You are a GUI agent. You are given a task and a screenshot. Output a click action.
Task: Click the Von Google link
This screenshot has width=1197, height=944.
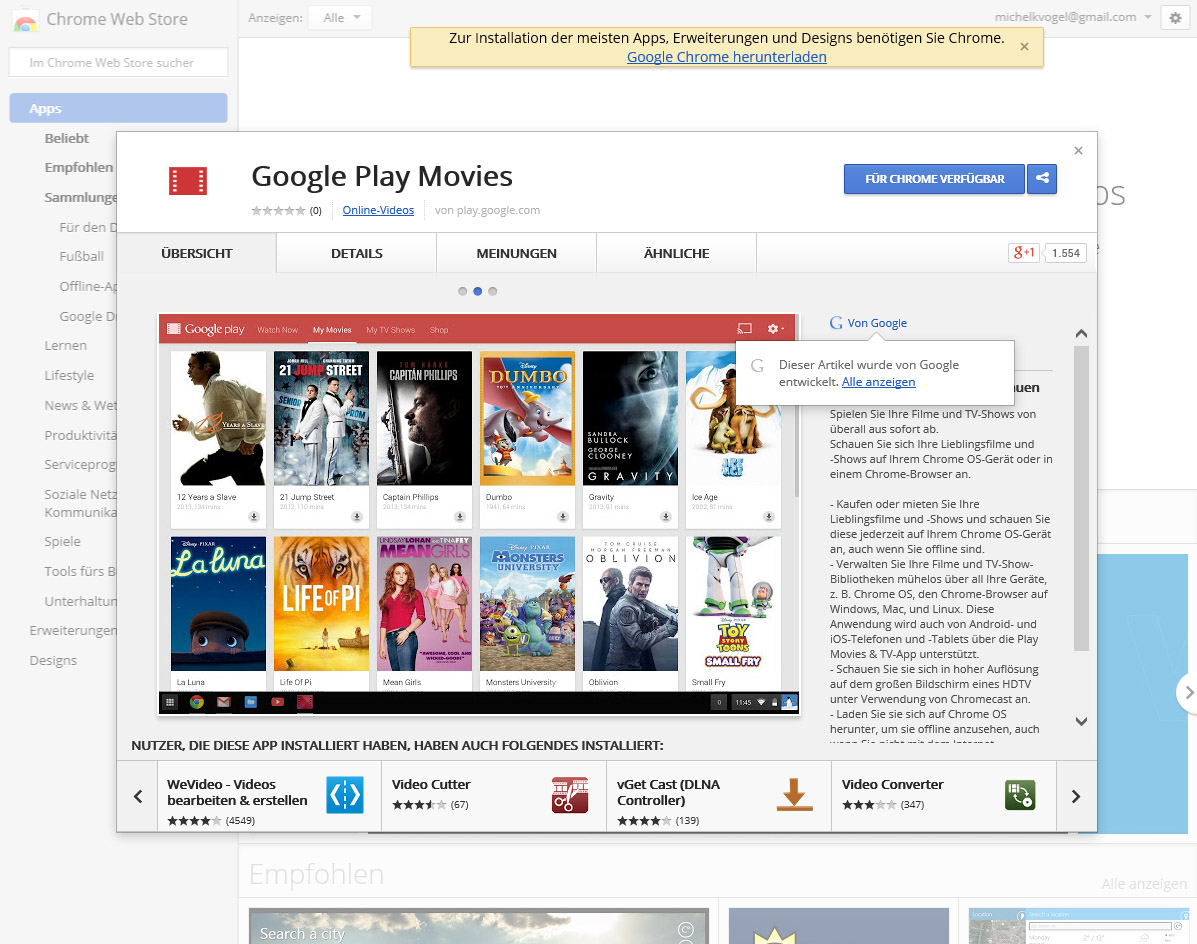coord(877,323)
